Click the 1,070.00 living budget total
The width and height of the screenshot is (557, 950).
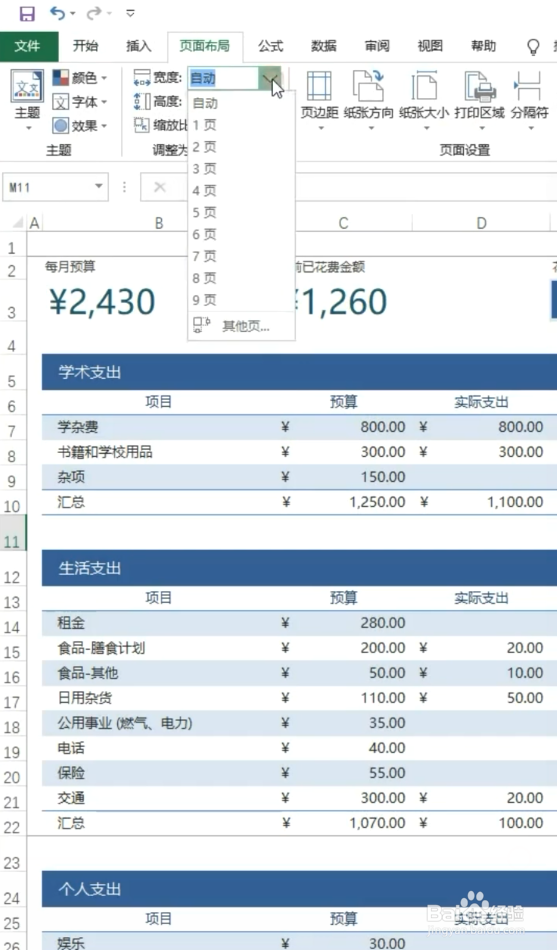377,823
